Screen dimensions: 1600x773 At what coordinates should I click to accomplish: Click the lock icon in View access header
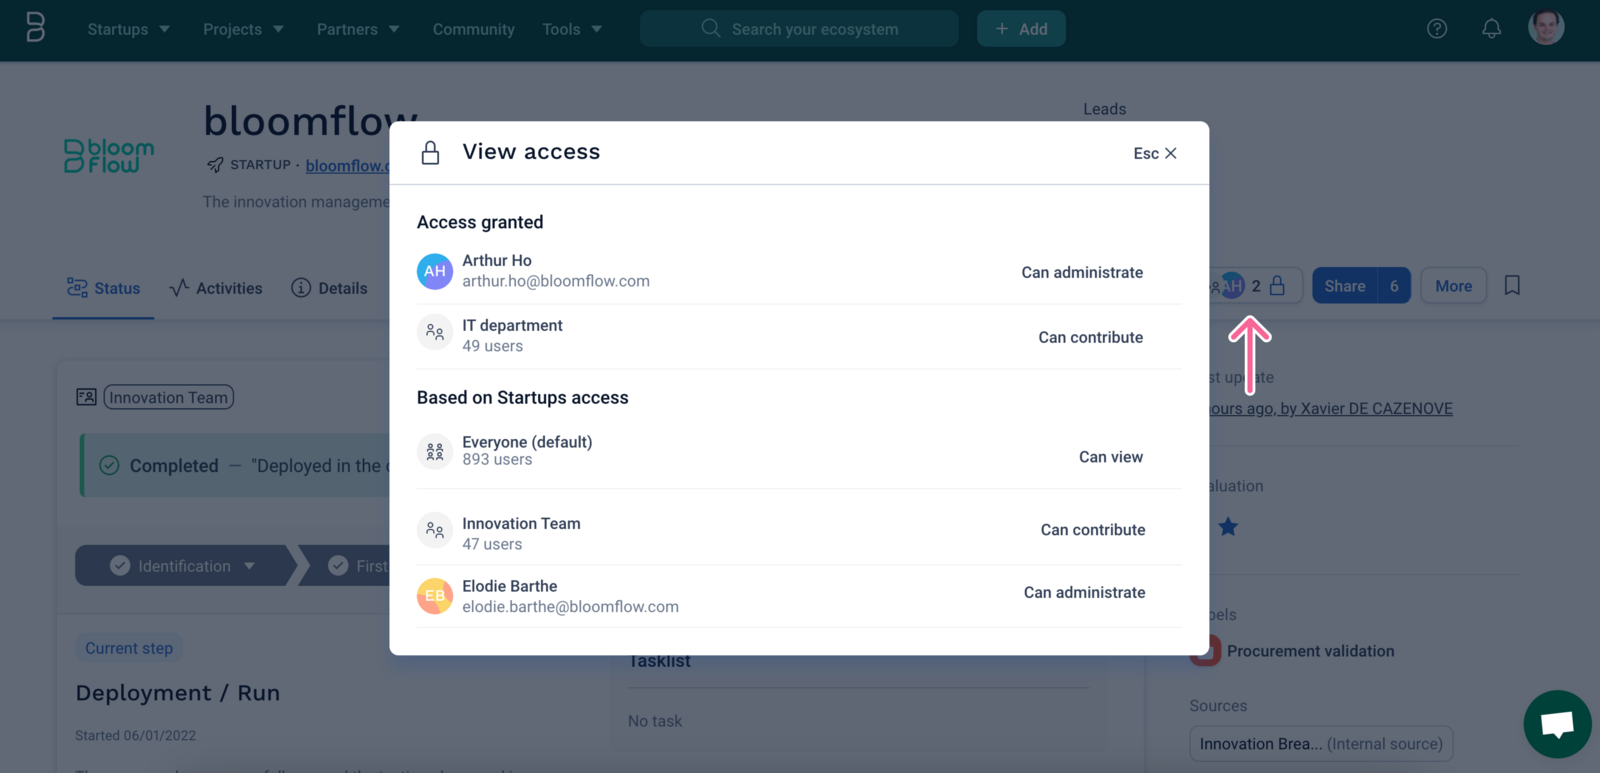coord(430,152)
